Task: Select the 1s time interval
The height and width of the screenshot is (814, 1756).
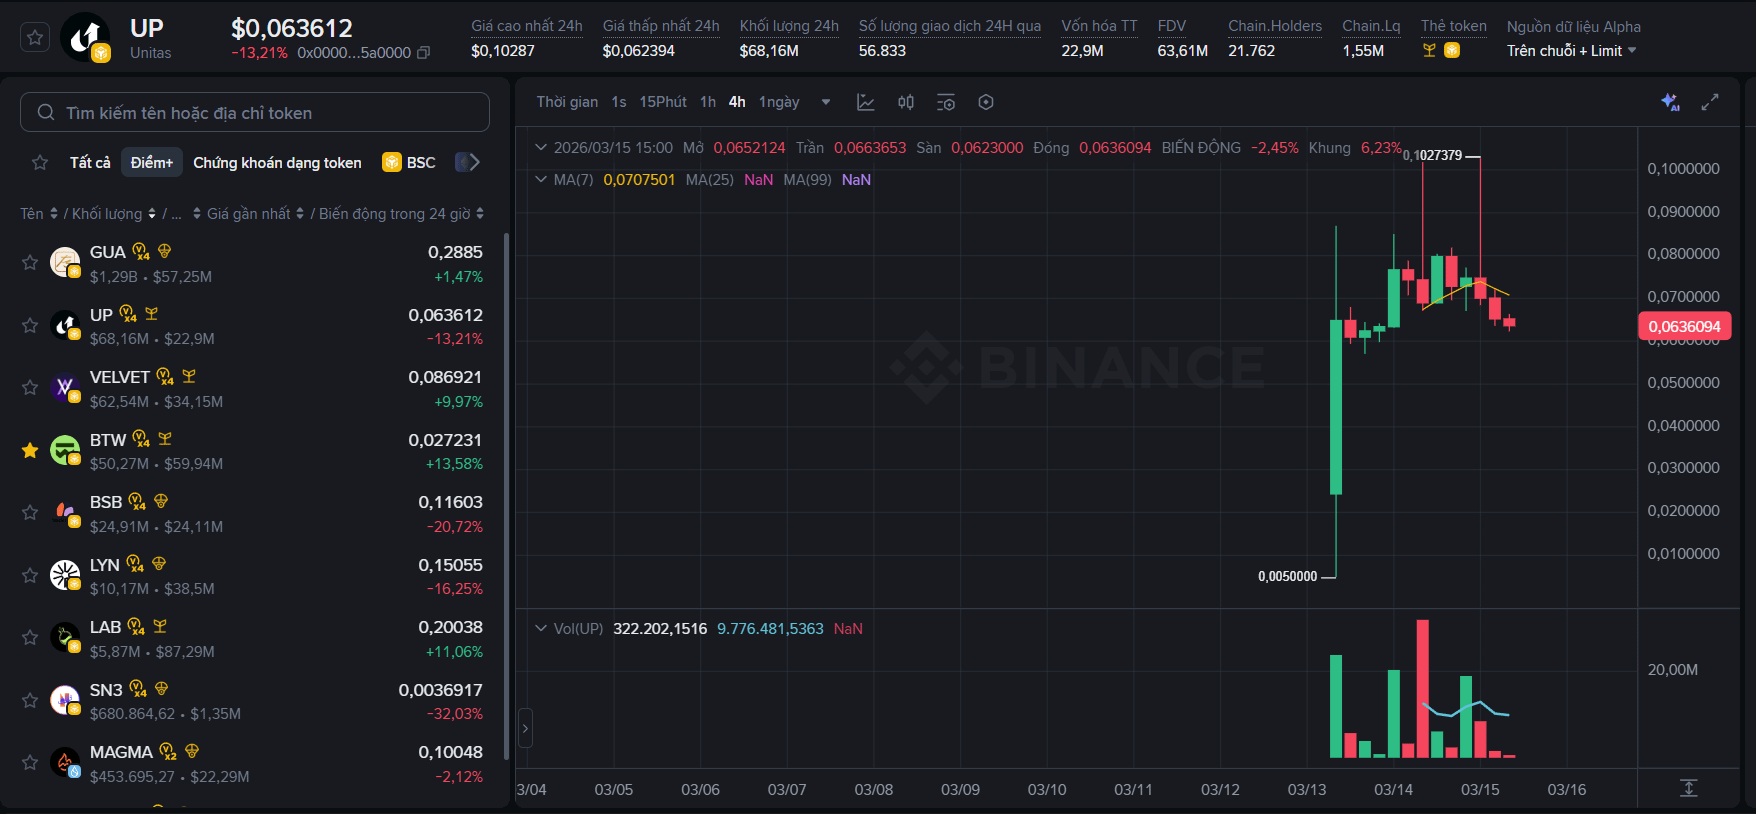Action: (x=619, y=102)
